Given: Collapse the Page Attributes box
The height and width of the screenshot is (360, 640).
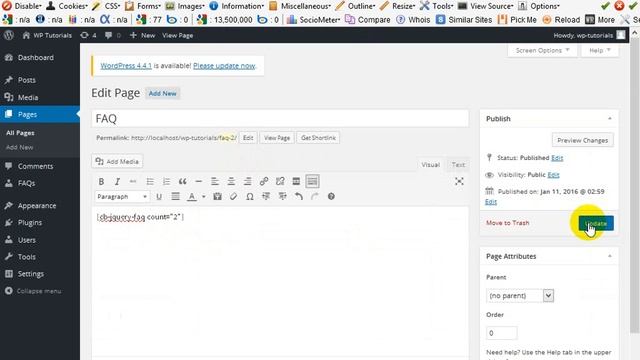Looking at the screenshot, I should click(610, 256).
